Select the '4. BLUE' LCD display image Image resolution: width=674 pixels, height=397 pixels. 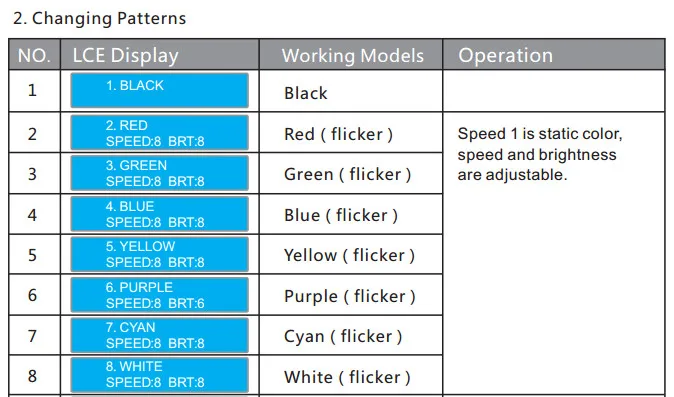pos(159,214)
